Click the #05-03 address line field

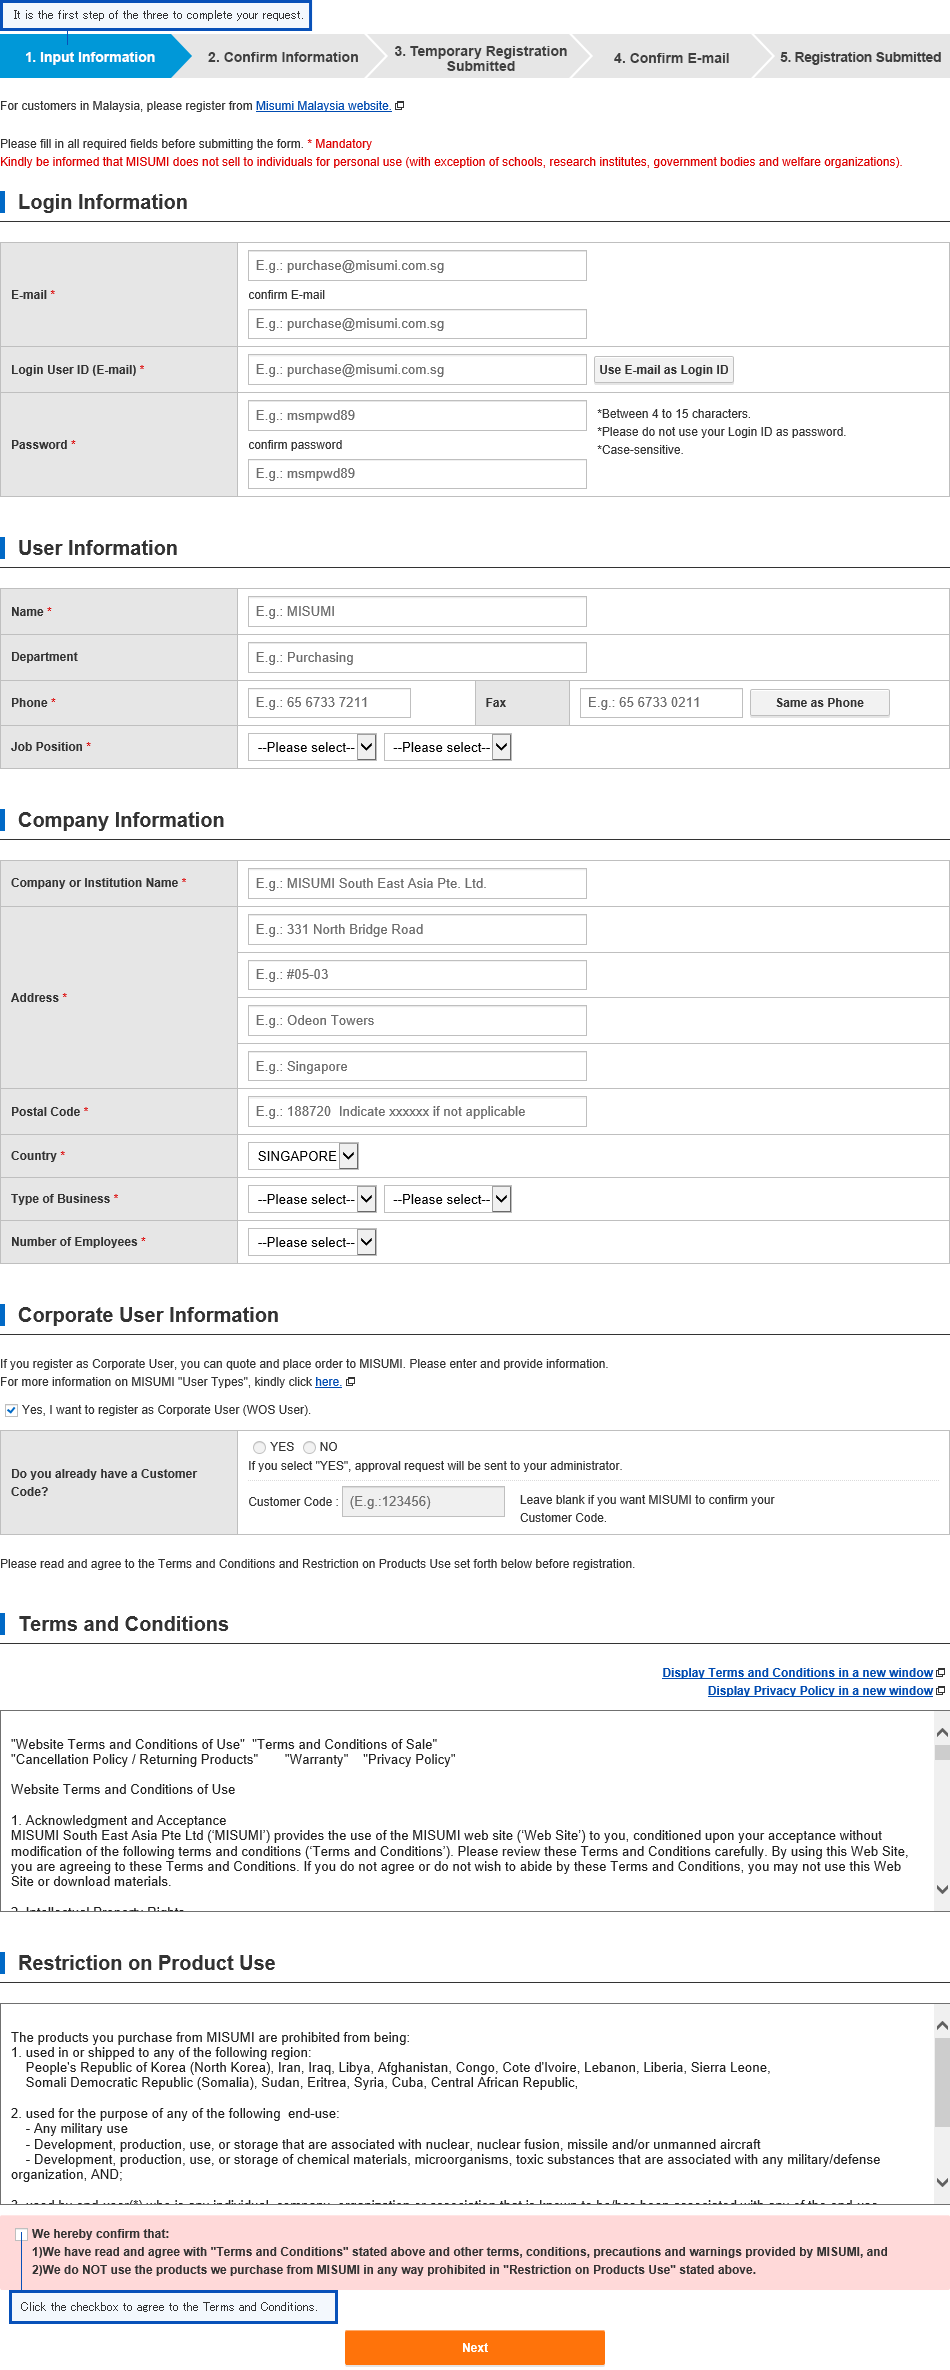417,975
